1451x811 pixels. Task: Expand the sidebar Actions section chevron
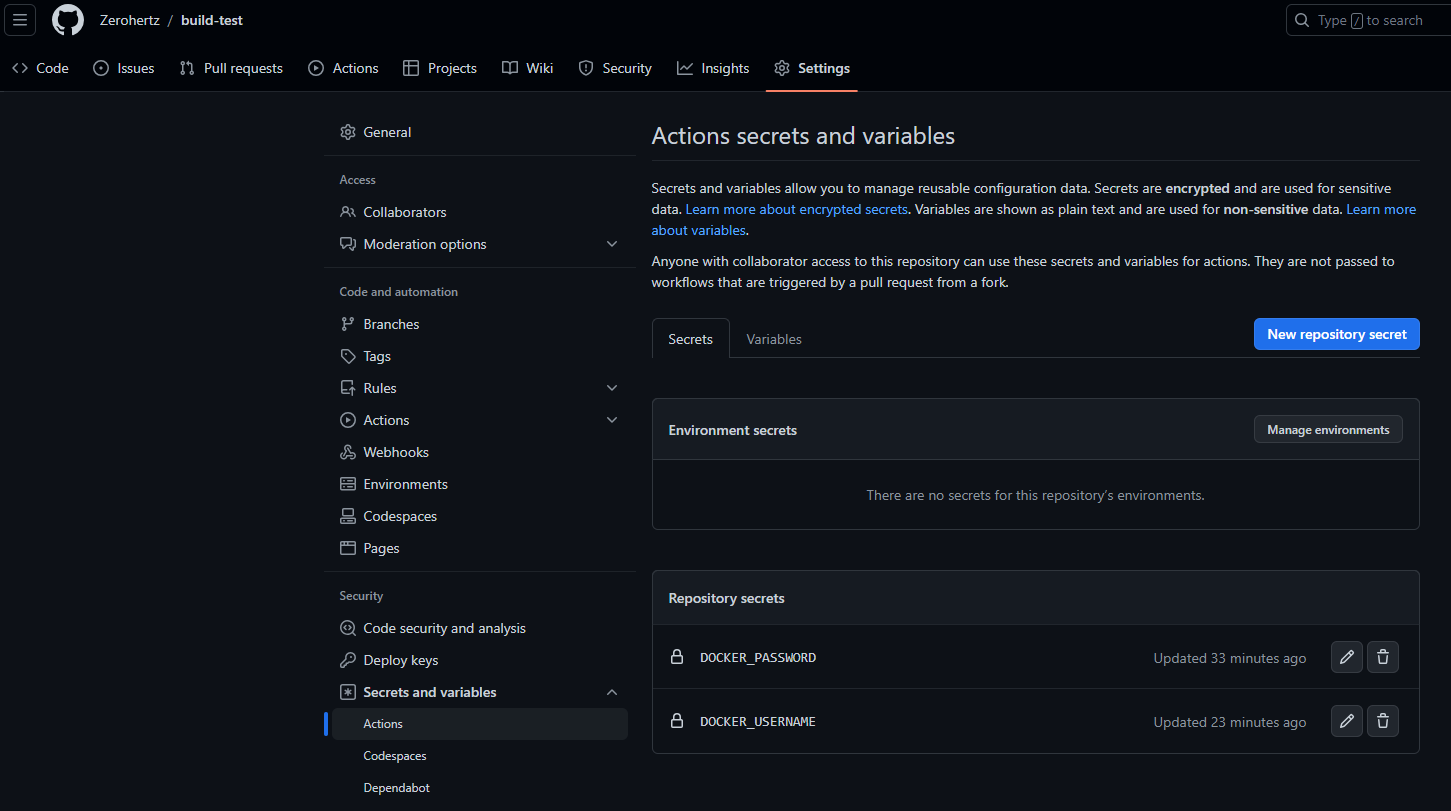click(x=612, y=420)
